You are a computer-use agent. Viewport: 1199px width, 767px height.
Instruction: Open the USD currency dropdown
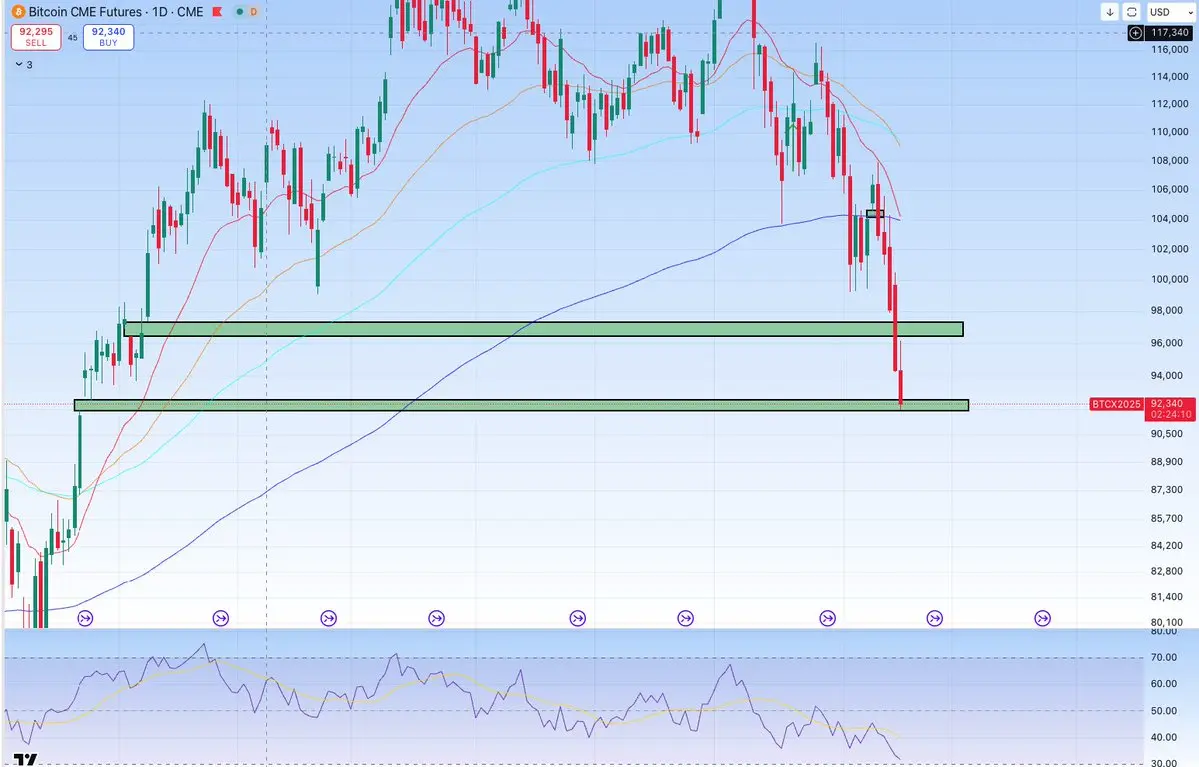[1170, 11]
